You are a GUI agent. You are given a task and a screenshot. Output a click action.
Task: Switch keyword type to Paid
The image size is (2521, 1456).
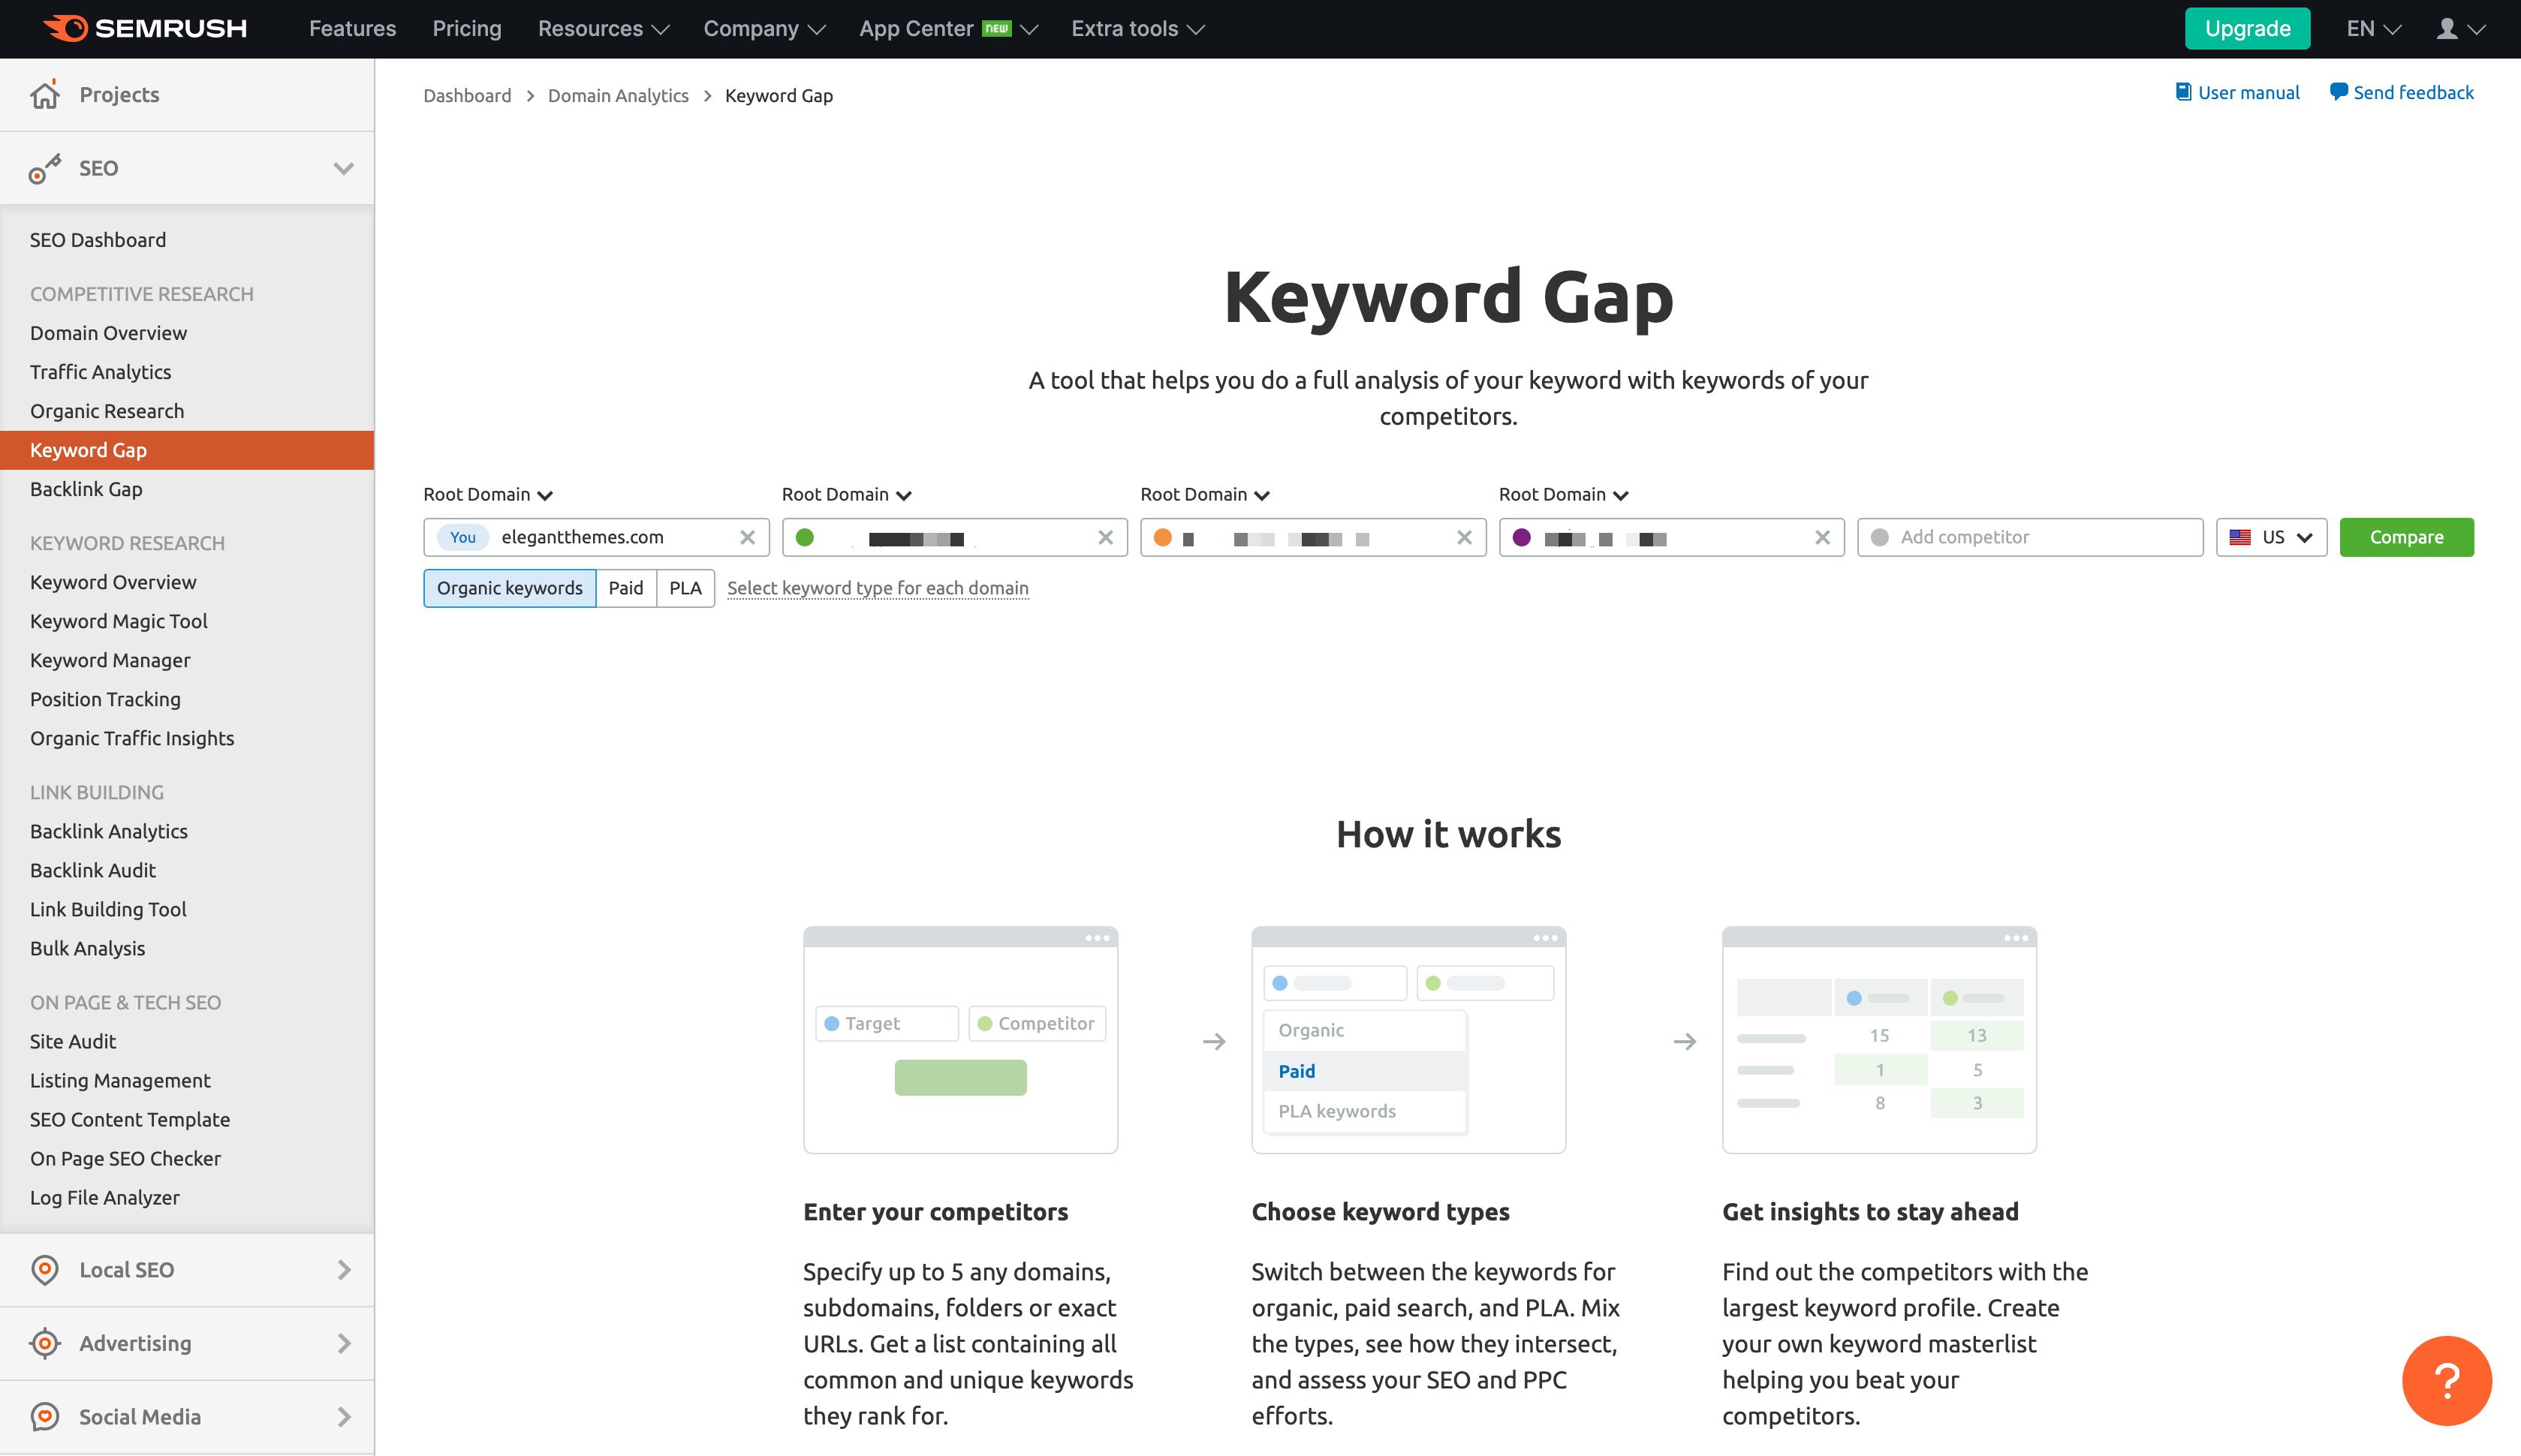pos(625,588)
